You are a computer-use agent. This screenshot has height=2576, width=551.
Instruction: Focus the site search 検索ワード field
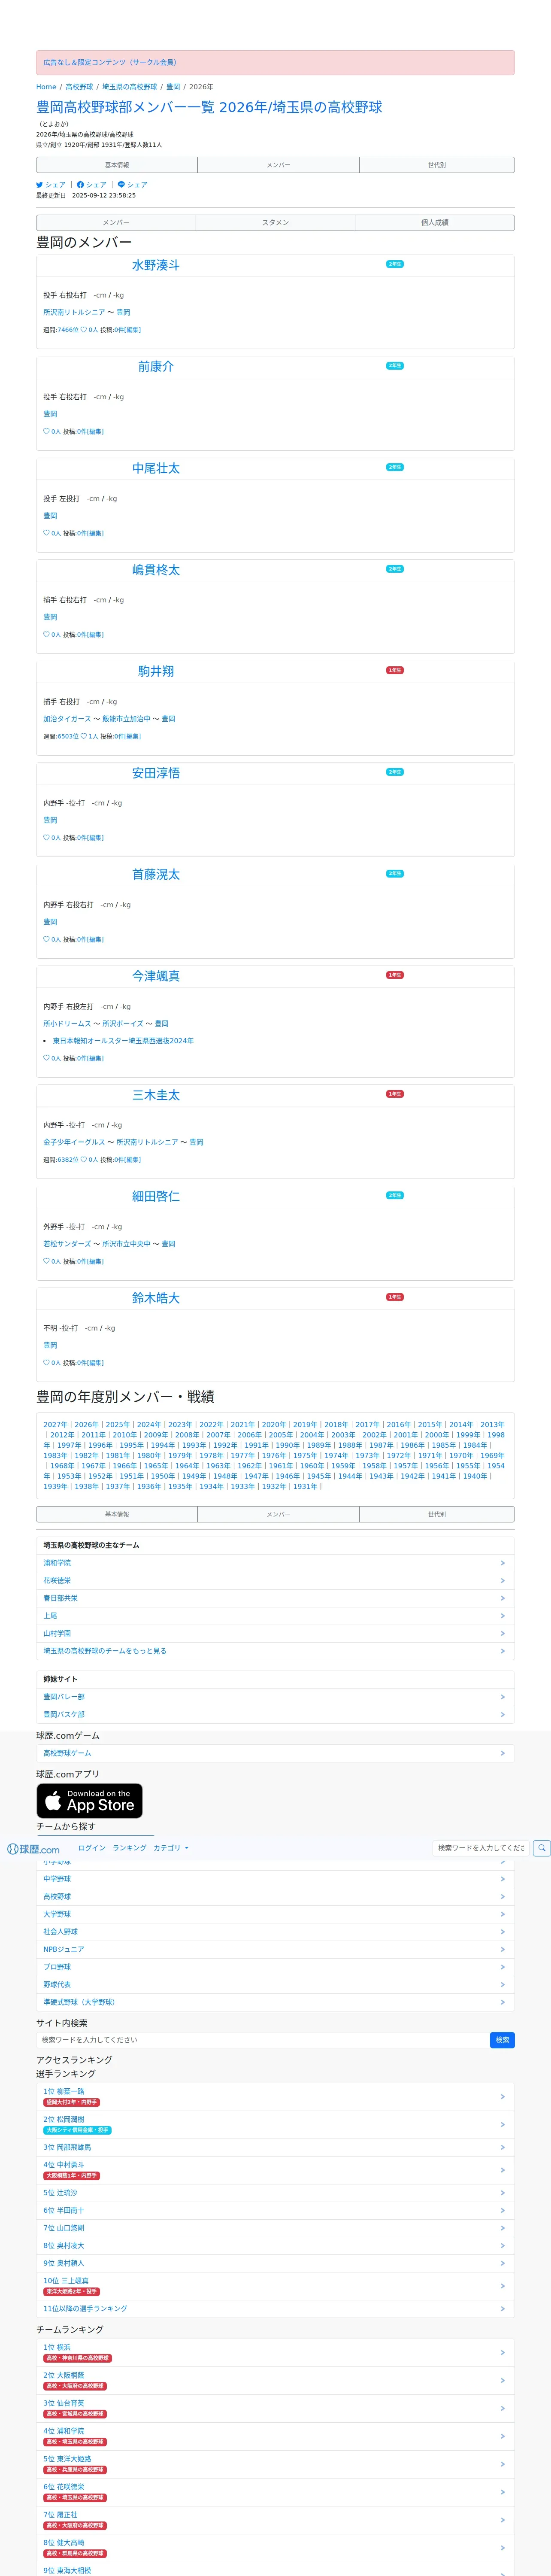tap(263, 2040)
